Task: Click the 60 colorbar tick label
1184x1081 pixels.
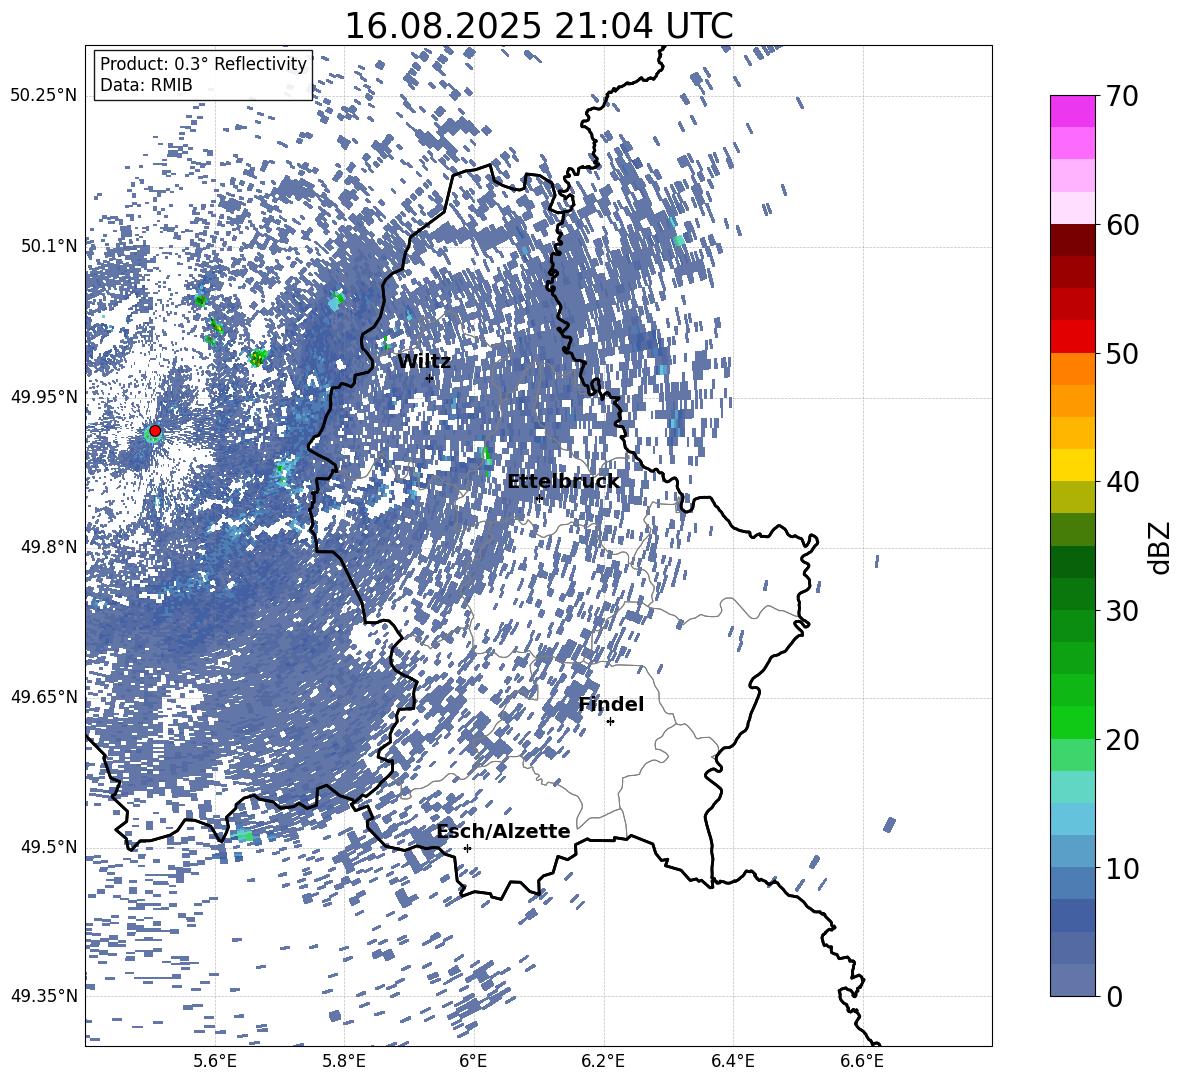Action: click(x=1122, y=226)
